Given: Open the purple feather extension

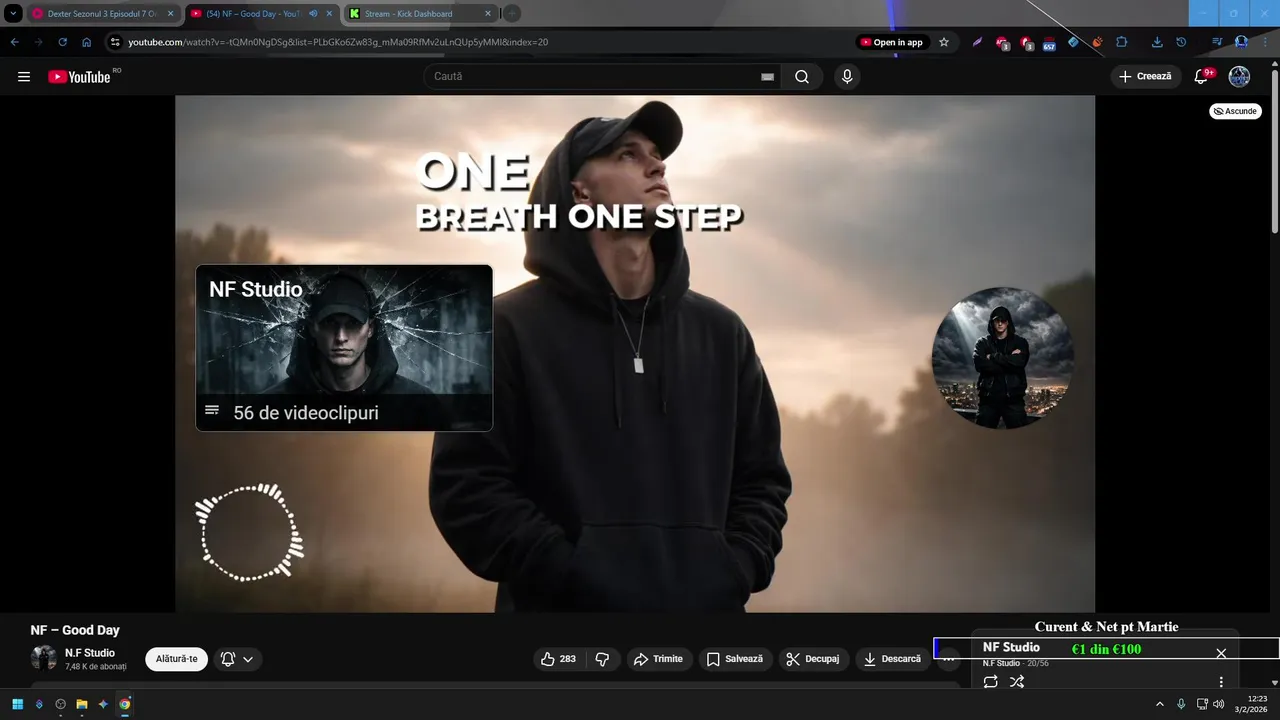Looking at the screenshot, I should [978, 42].
